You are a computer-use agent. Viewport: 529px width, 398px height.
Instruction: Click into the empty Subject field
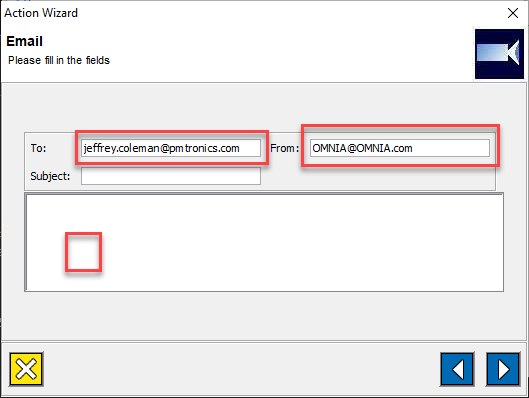coord(171,176)
